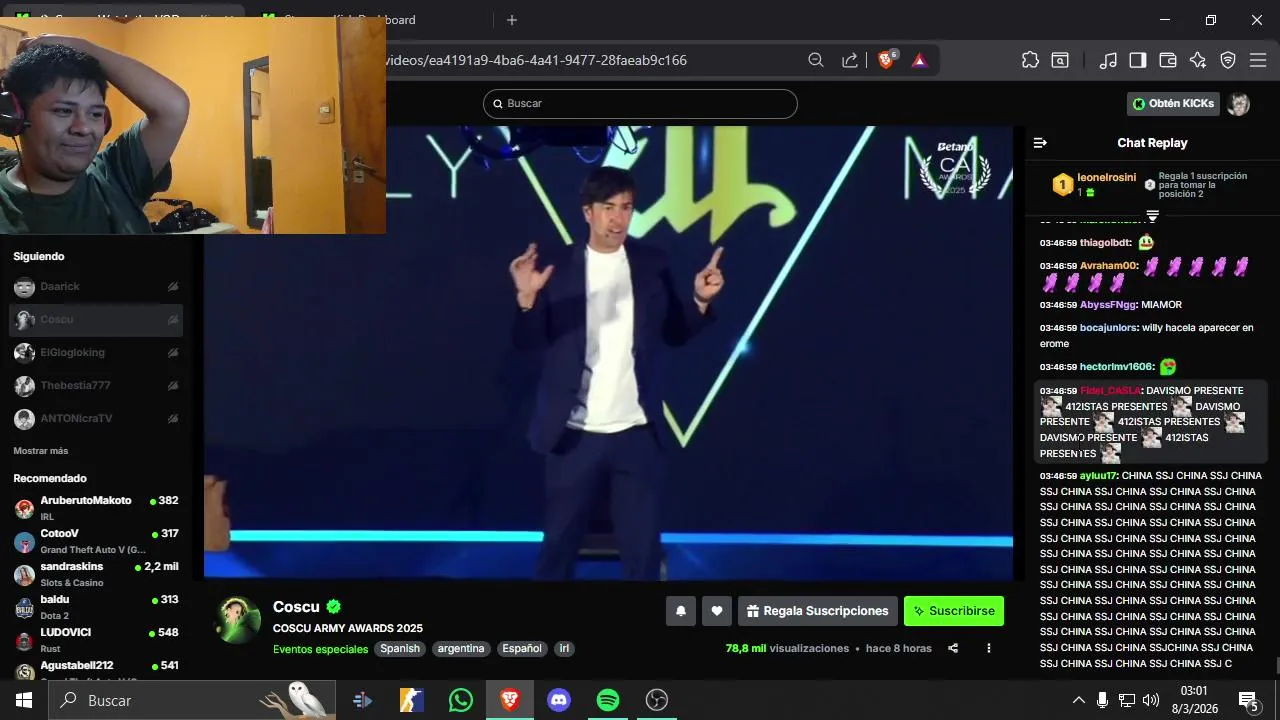Image resolution: width=1280 pixels, height=720 pixels.
Task: Click the microphone icon in system tray
Action: pos(1102,700)
